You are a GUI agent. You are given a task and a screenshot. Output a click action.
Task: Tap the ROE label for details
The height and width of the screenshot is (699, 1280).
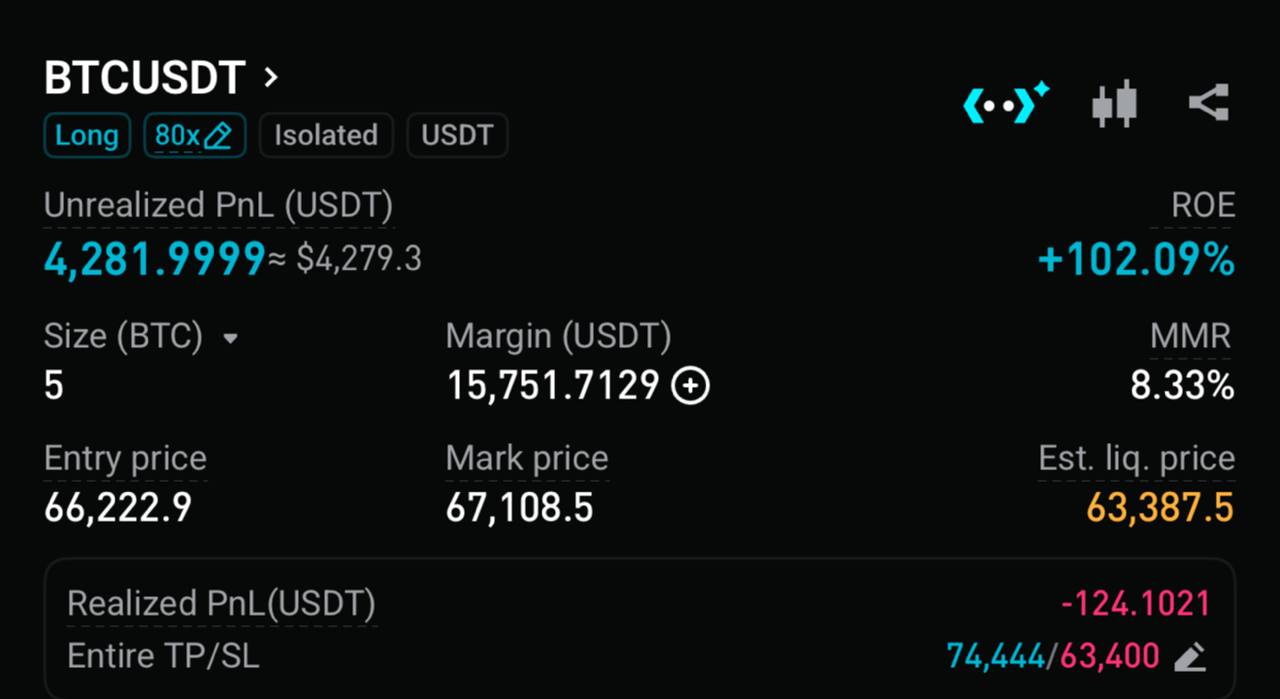[1203, 206]
